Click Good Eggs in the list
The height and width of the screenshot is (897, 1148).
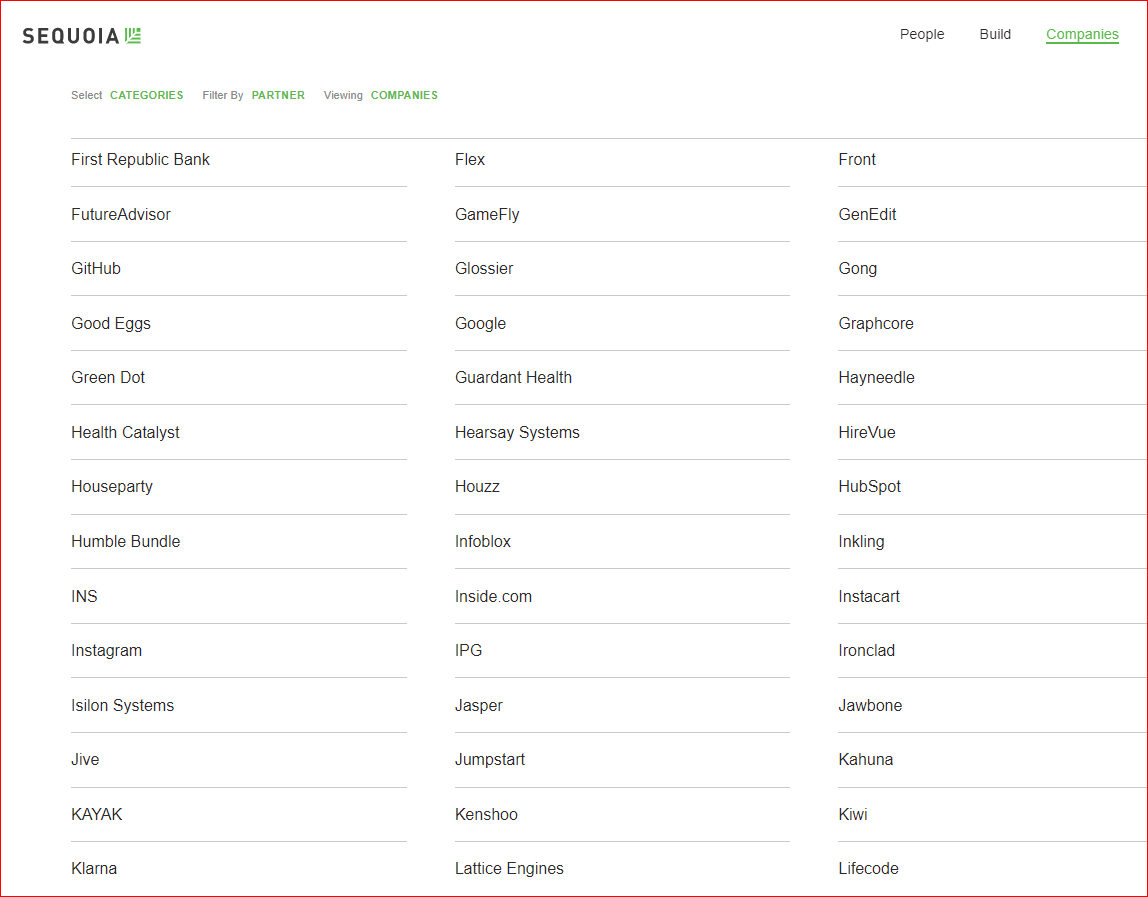click(x=111, y=324)
